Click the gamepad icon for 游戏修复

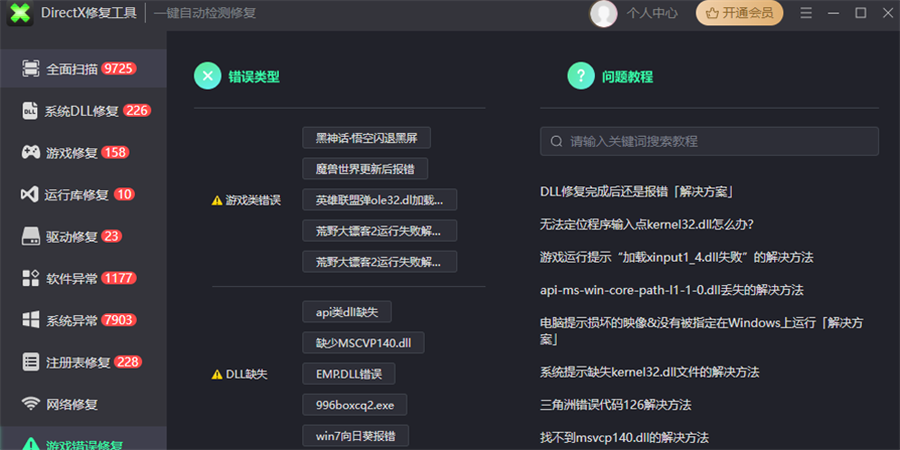click(x=30, y=153)
